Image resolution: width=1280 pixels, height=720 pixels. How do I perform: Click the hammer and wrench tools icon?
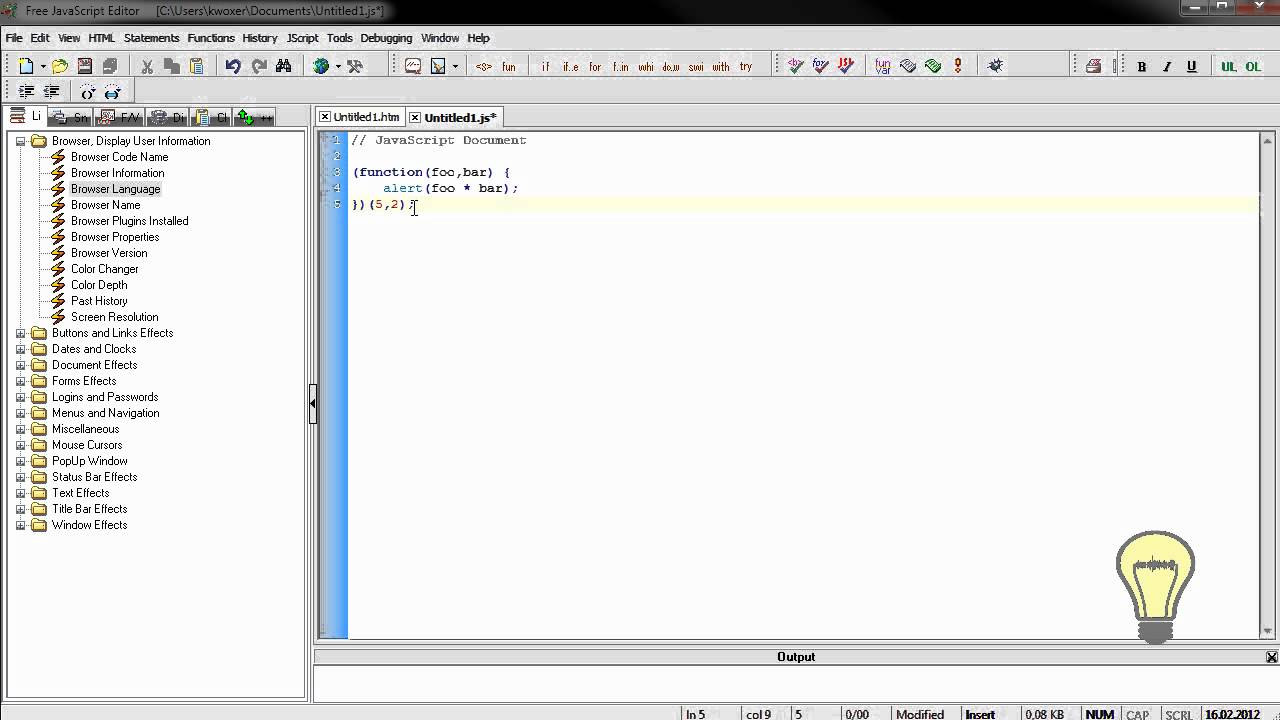(x=355, y=66)
